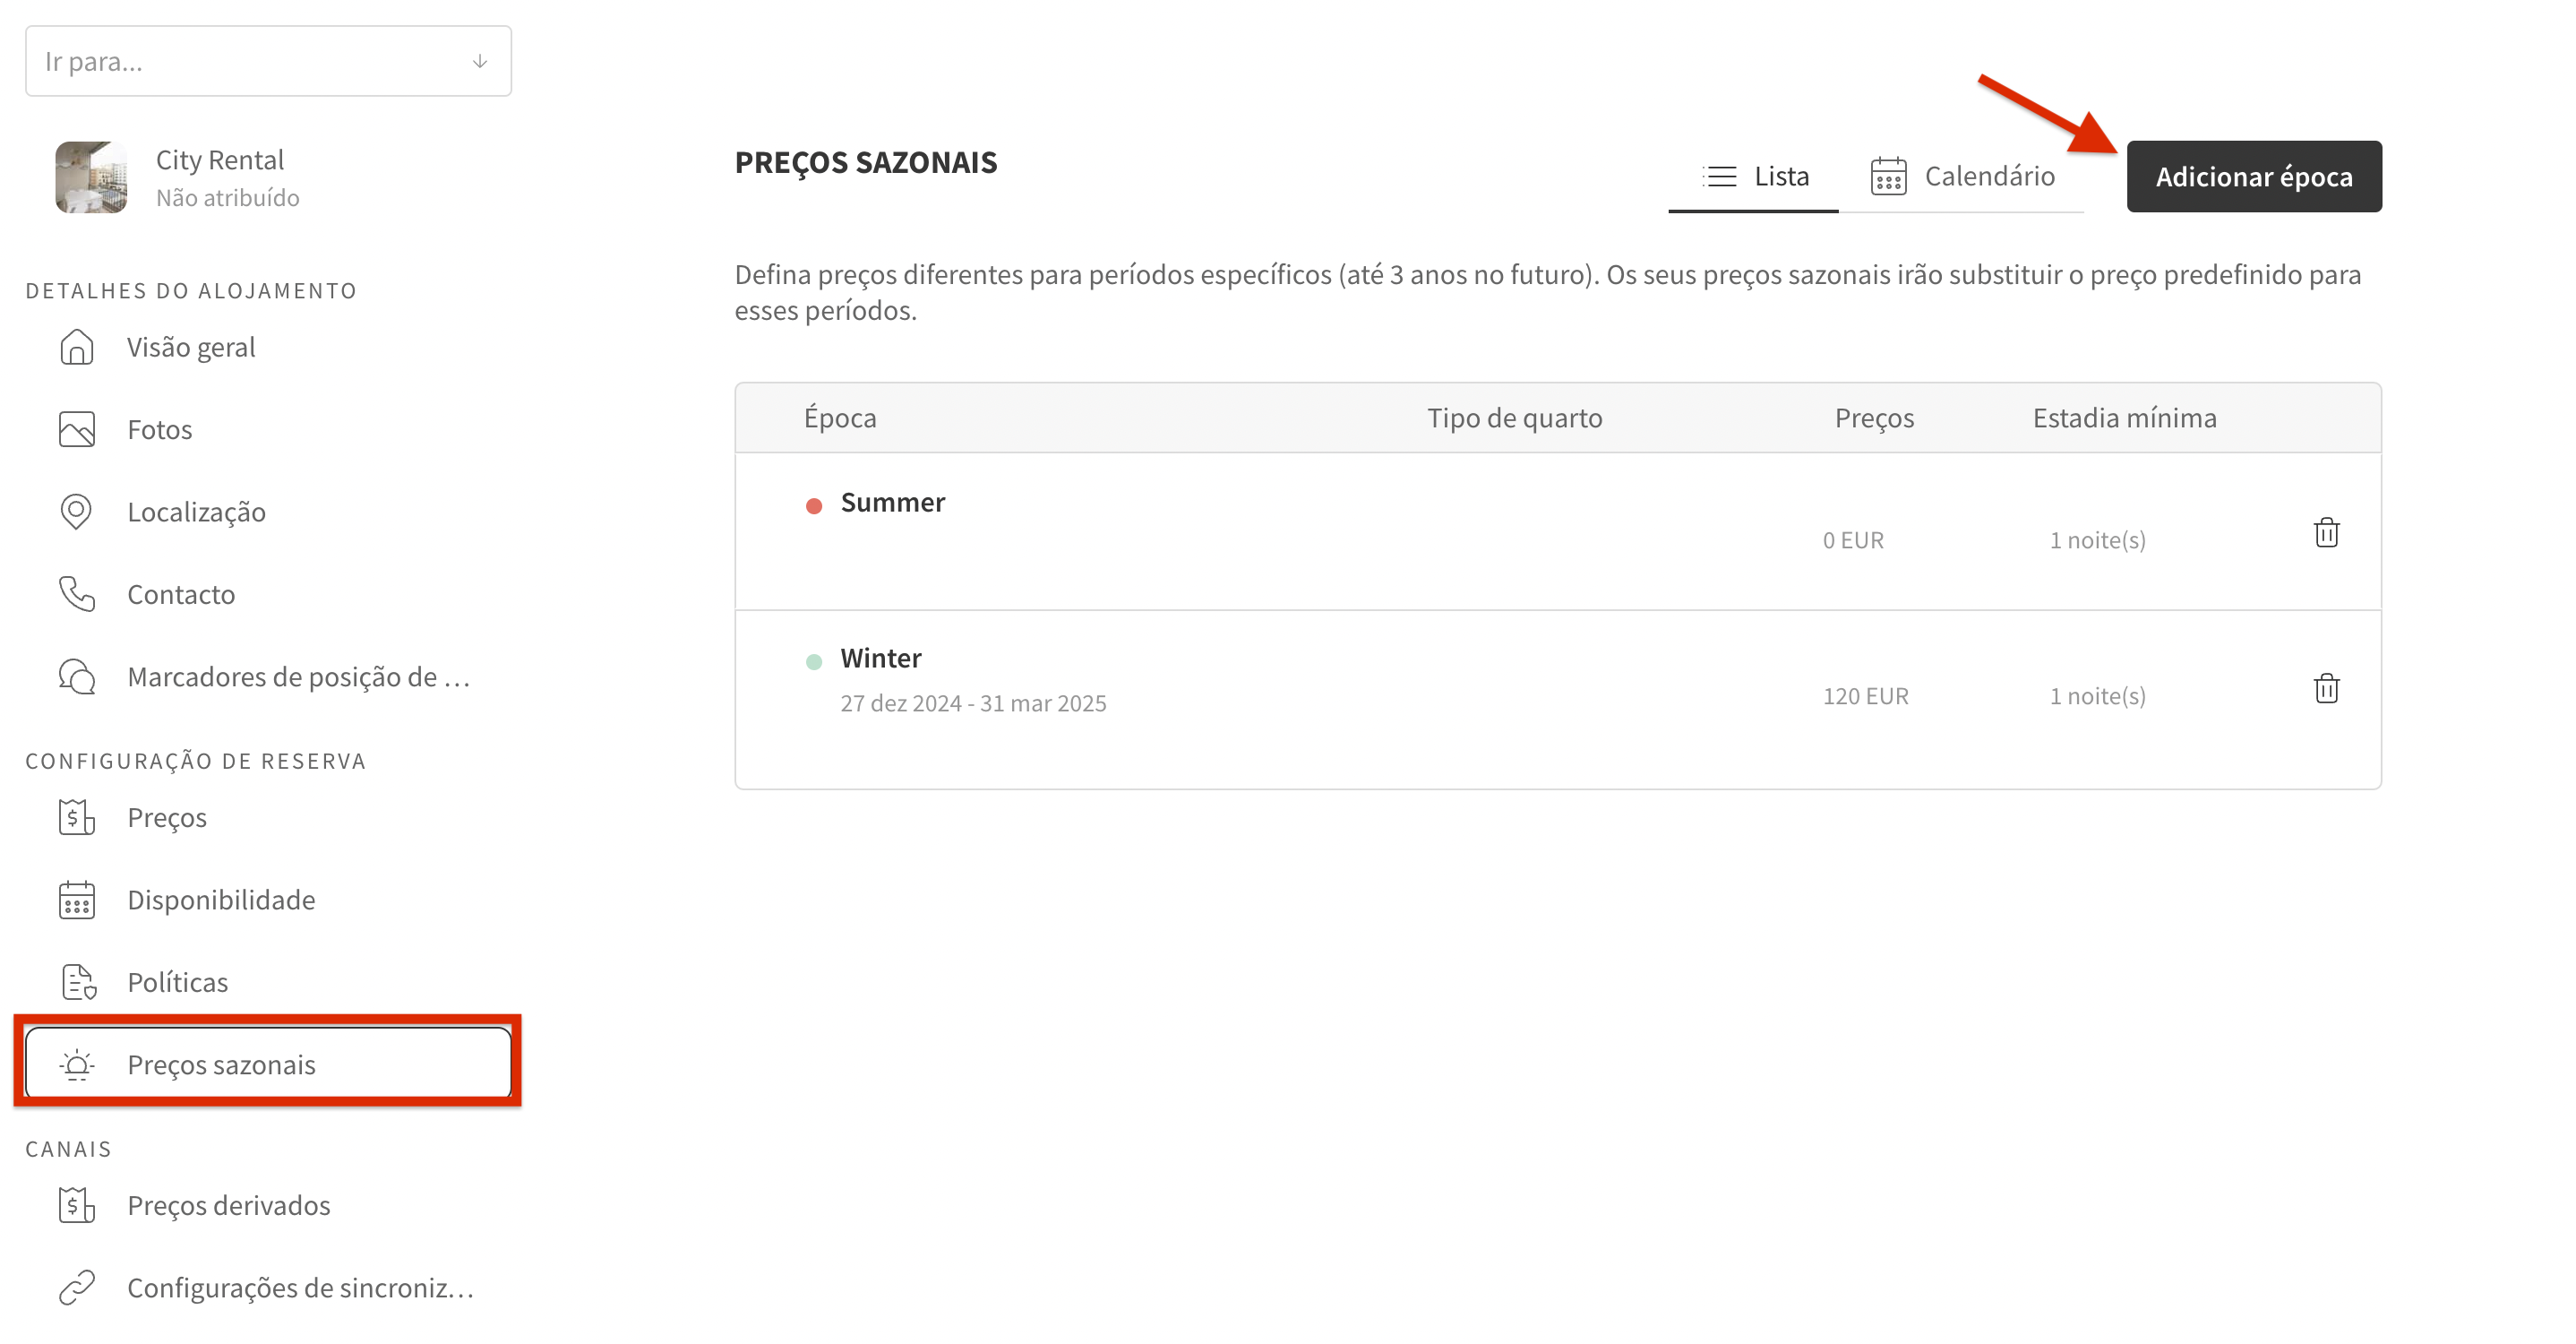Image resolution: width=2576 pixels, height=1344 pixels.
Task: Click the red Summer color dot
Action: [x=815, y=505]
